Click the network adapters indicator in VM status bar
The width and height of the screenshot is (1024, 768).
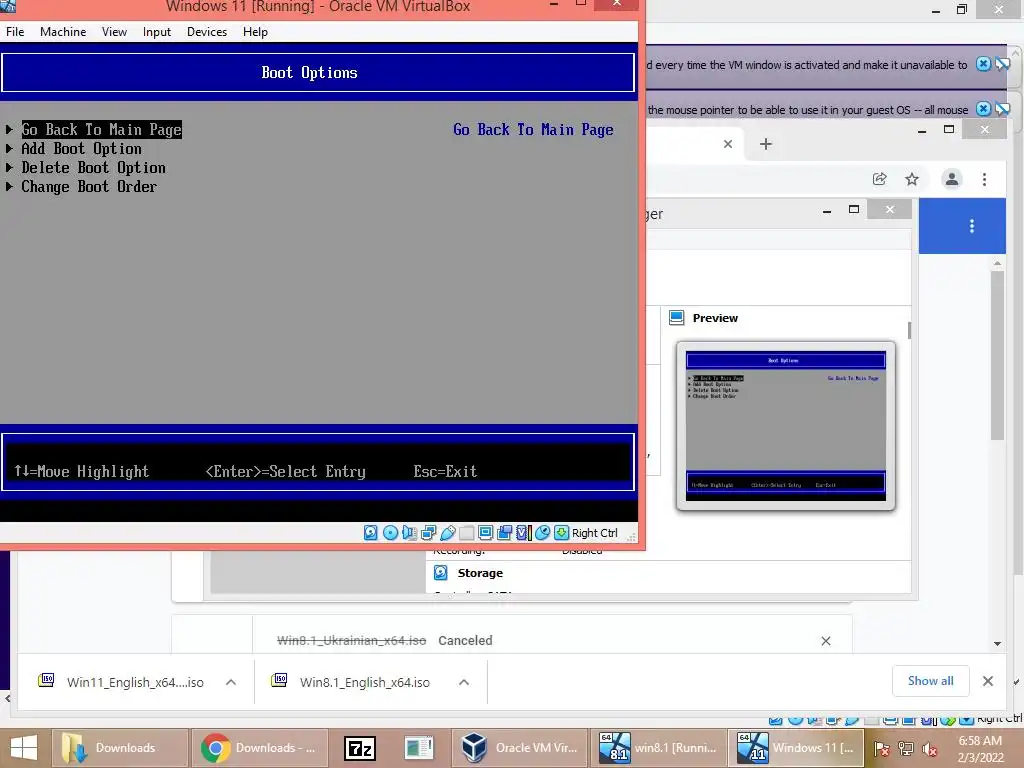428,533
